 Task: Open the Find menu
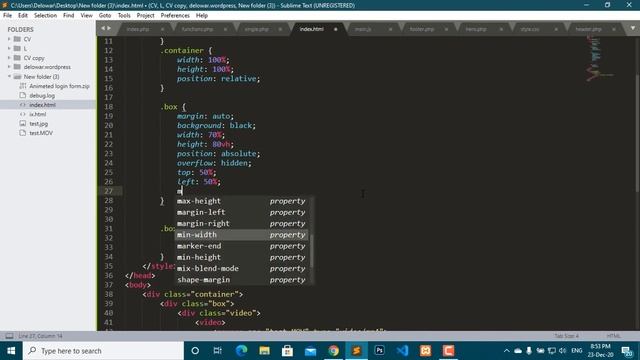pos(69,16)
